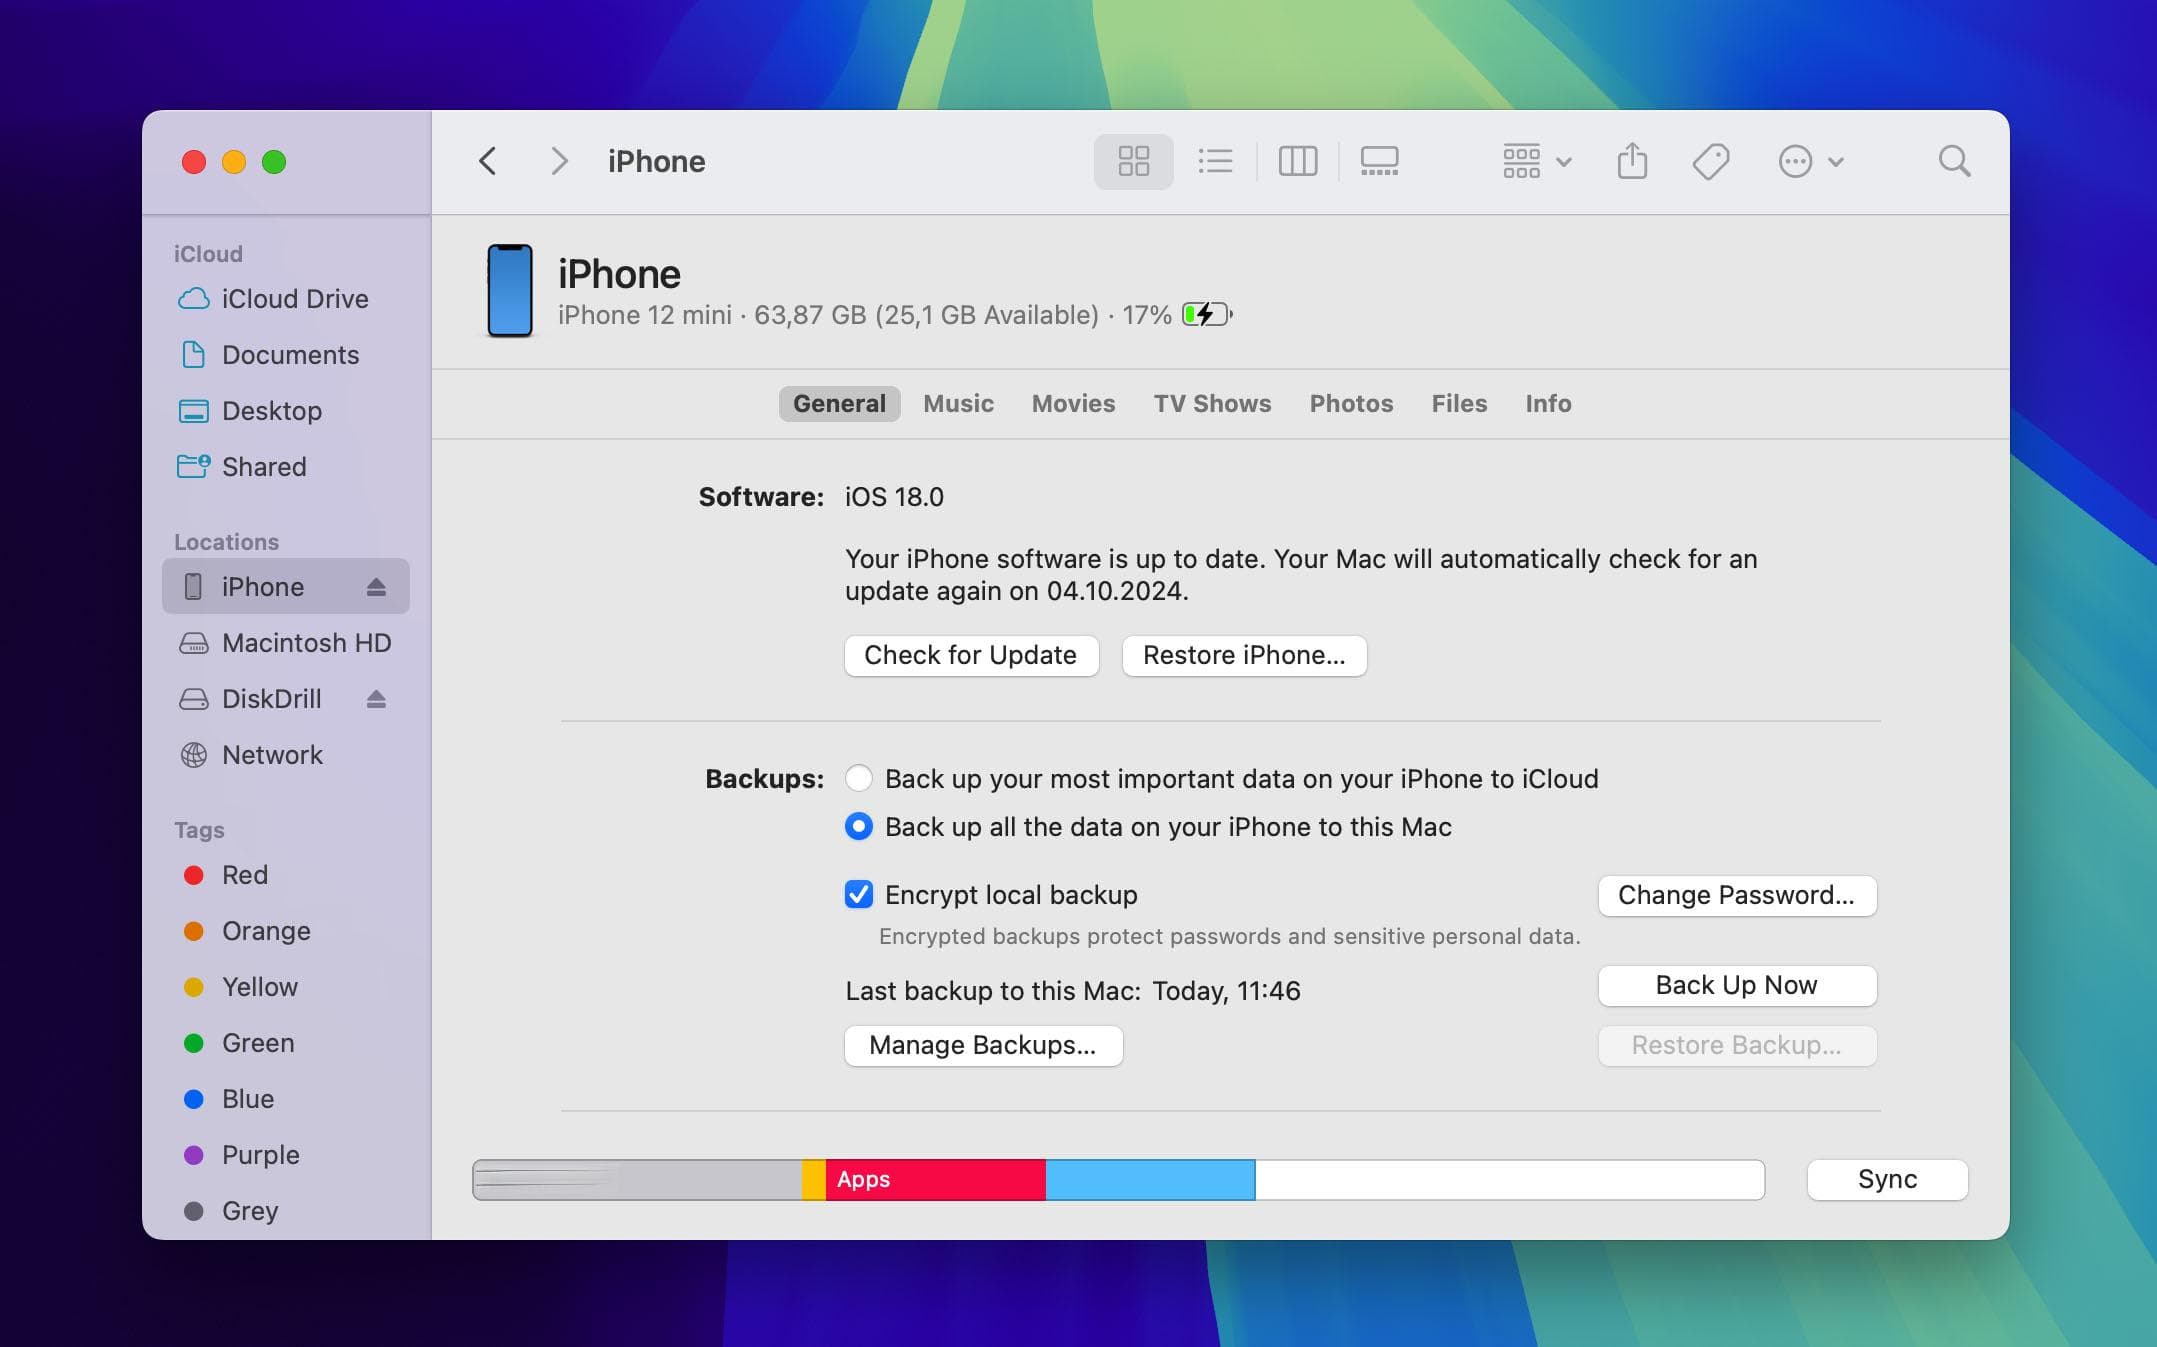Click "Last backup to this Mac" text
The width and height of the screenshot is (2157, 1347).
(x=993, y=991)
